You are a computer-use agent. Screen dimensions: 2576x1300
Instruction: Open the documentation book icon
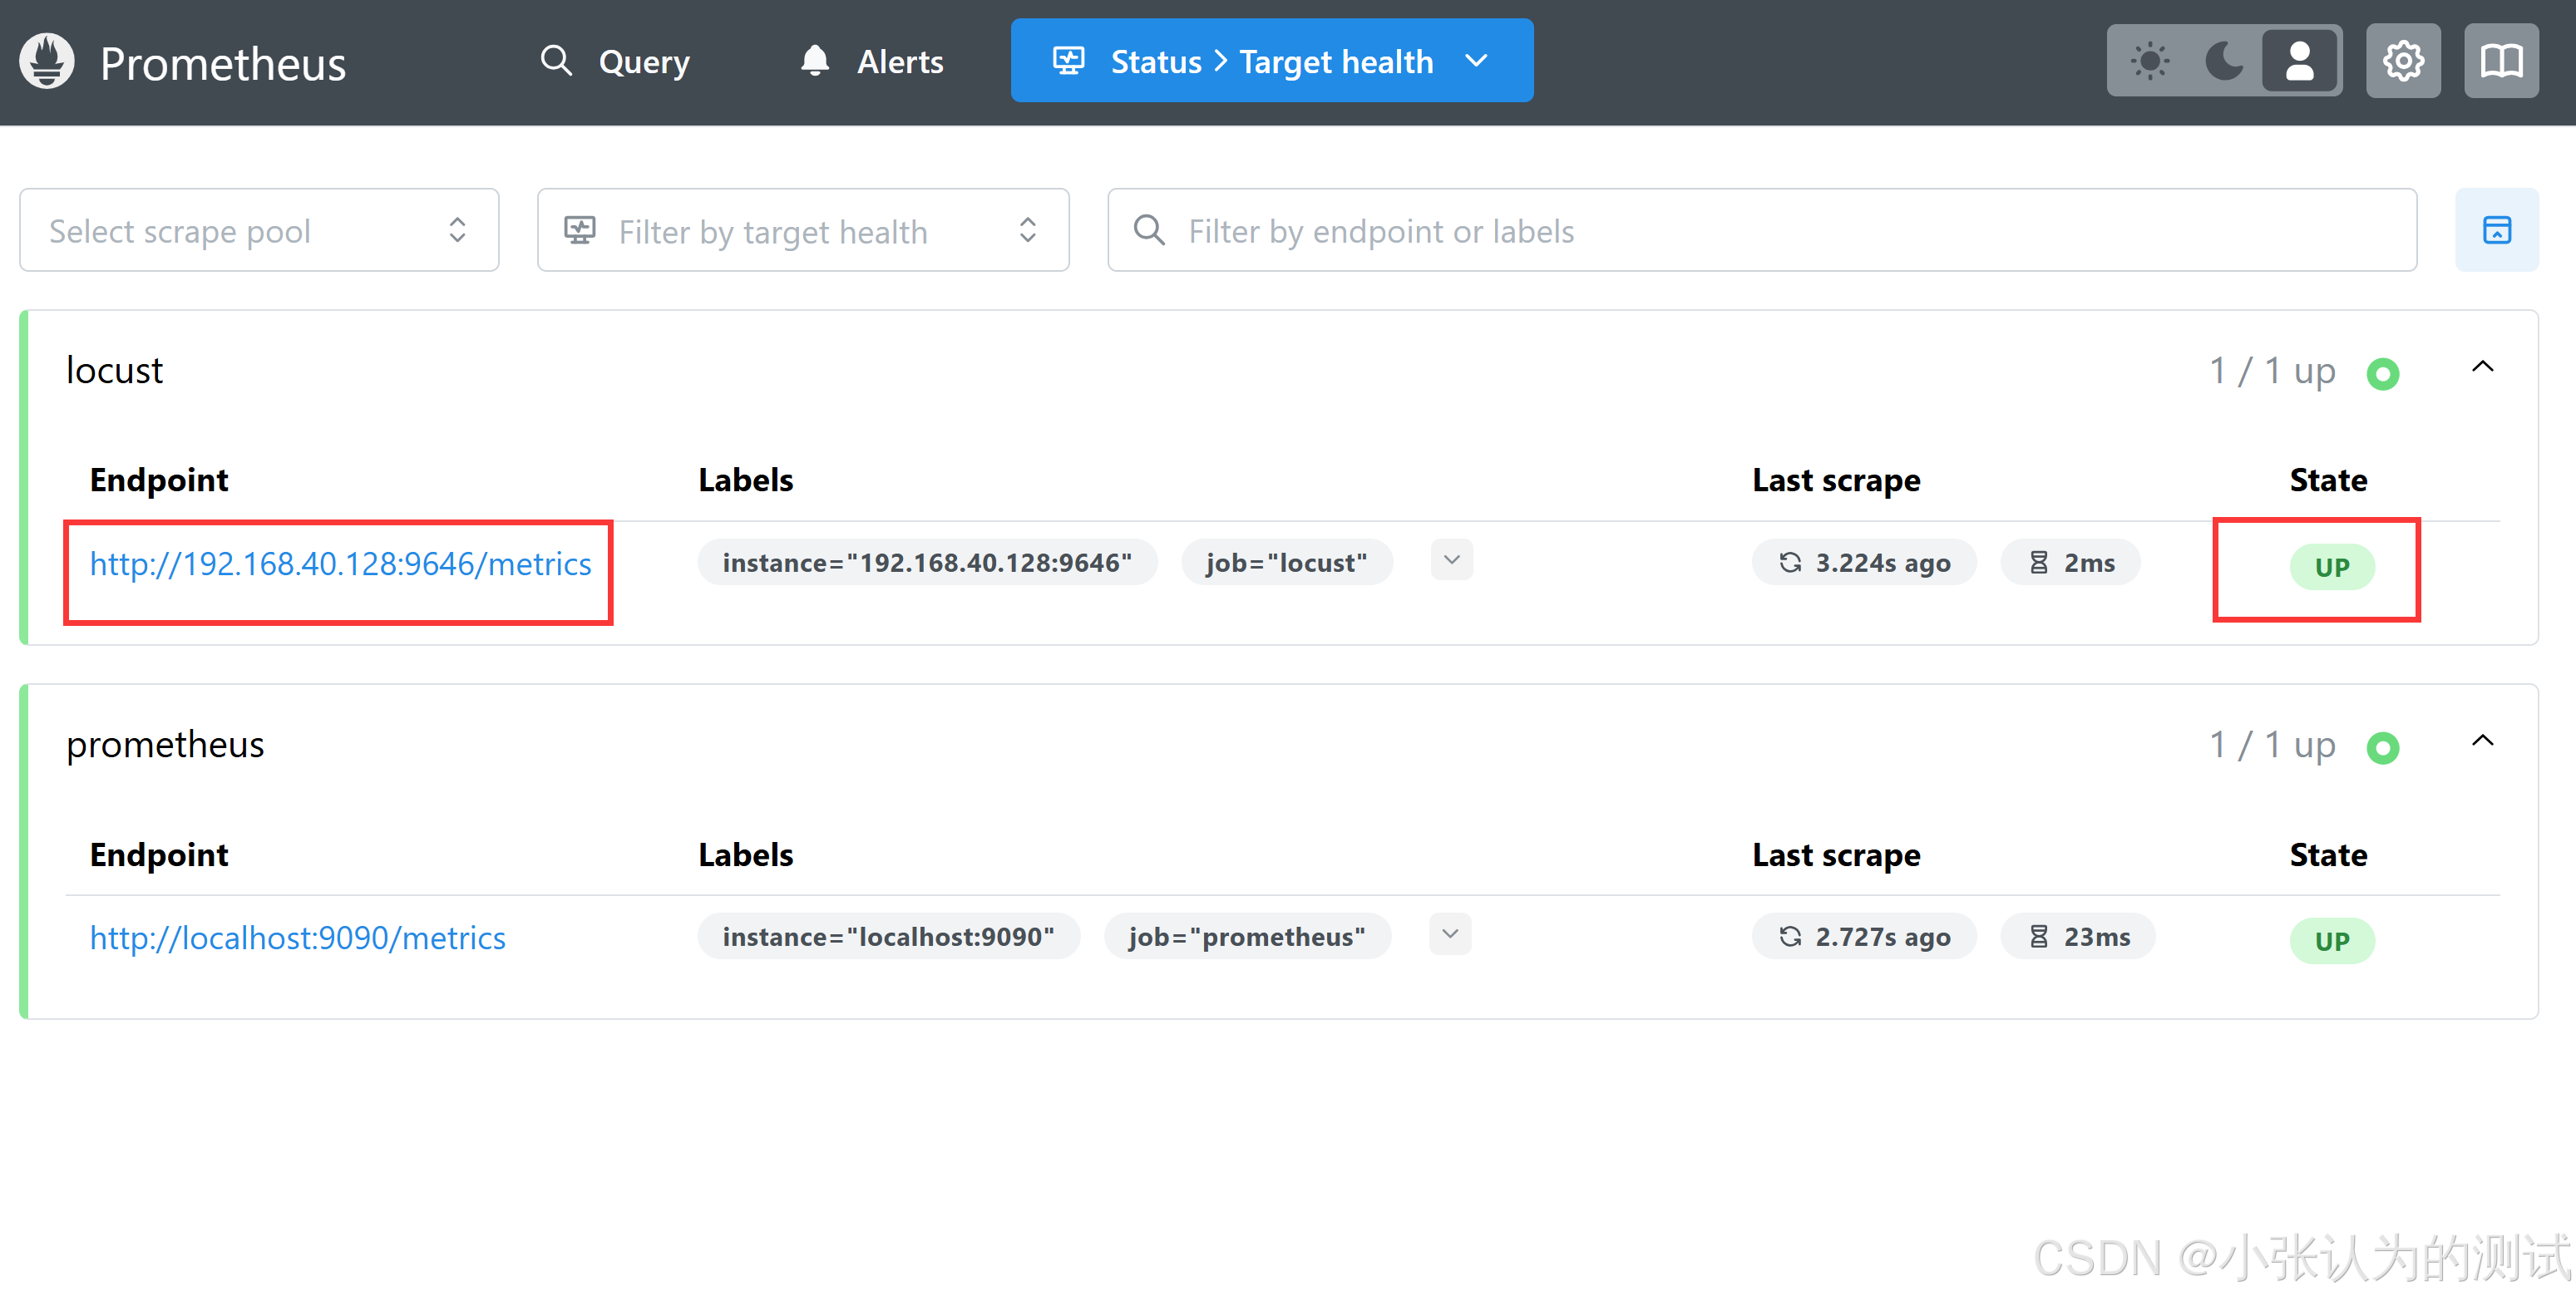pyautogui.click(x=2500, y=62)
